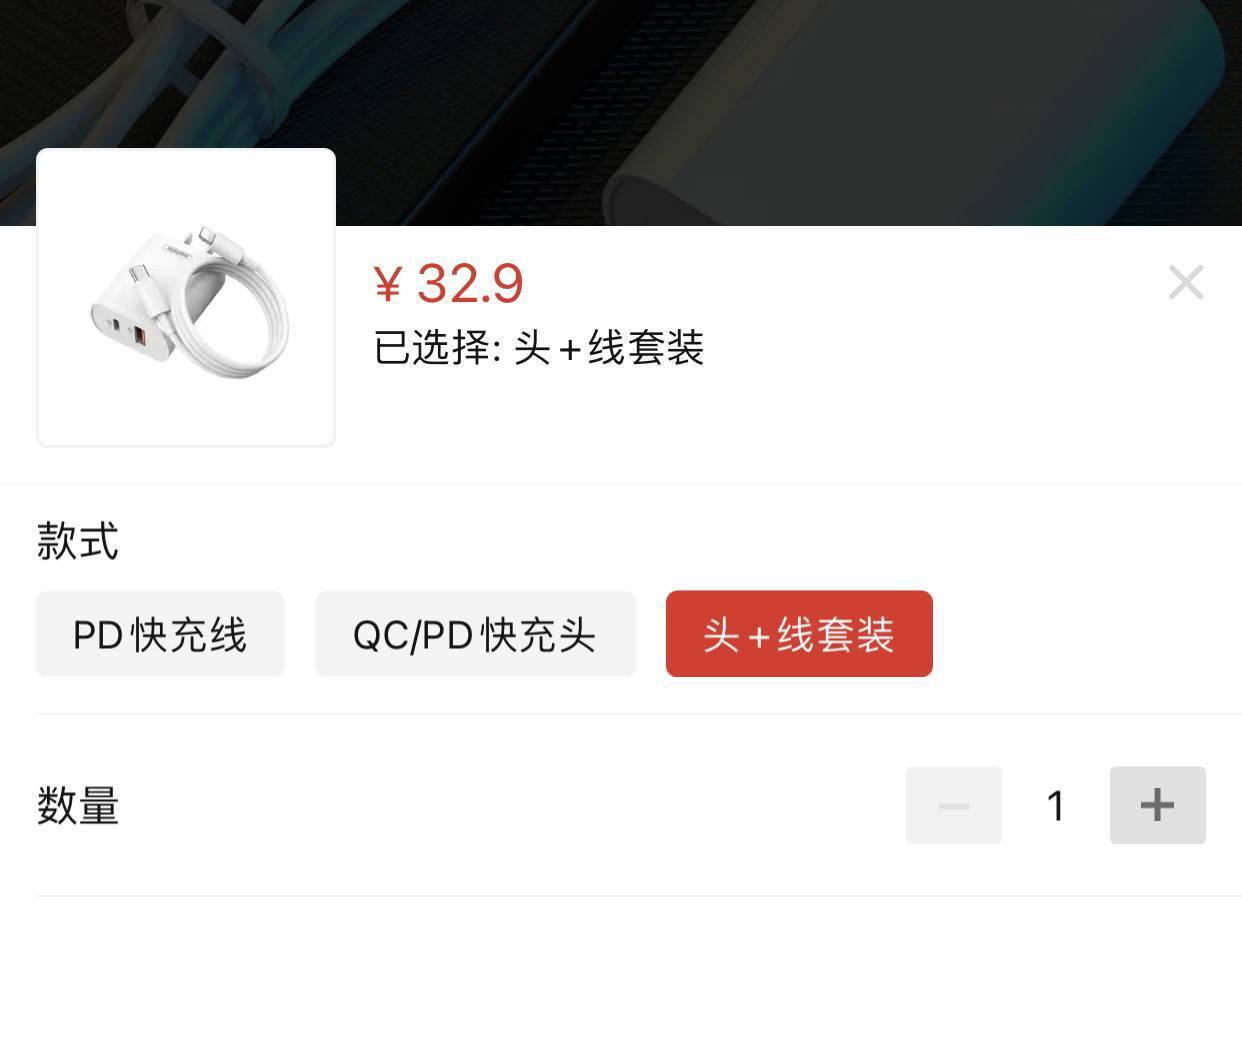Click the 款式 section label
This screenshot has height=1060, width=1242.
click(78, 541)
